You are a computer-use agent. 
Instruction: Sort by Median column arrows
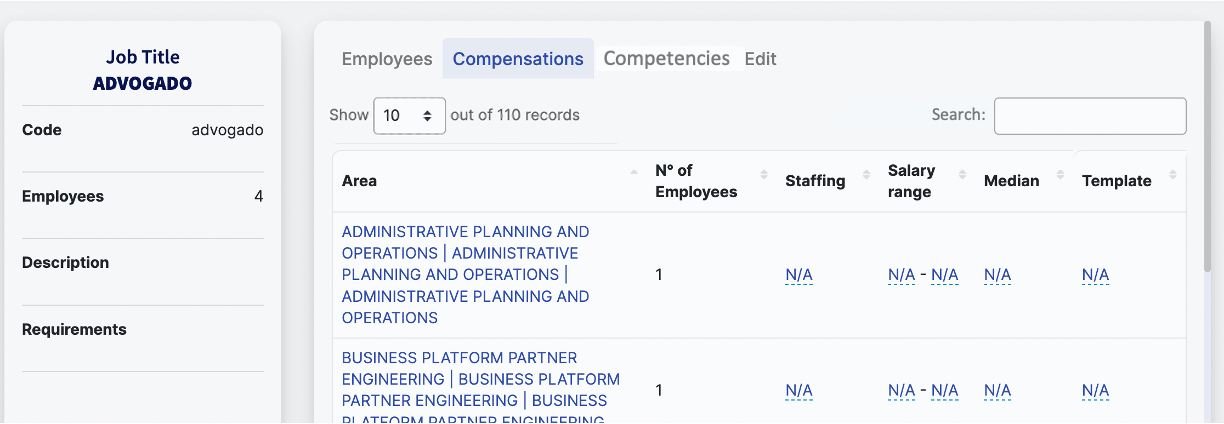click(x=1059, y=174)
